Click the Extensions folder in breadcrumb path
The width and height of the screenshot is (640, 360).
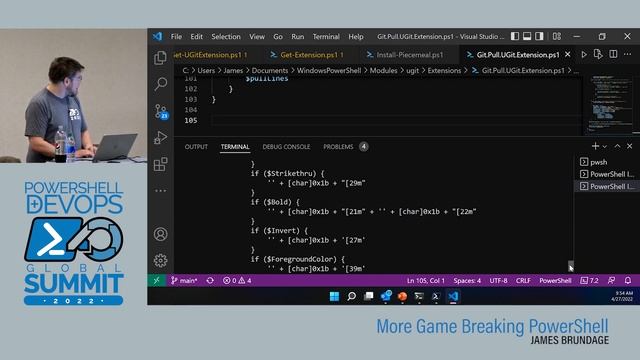(444, 71)
